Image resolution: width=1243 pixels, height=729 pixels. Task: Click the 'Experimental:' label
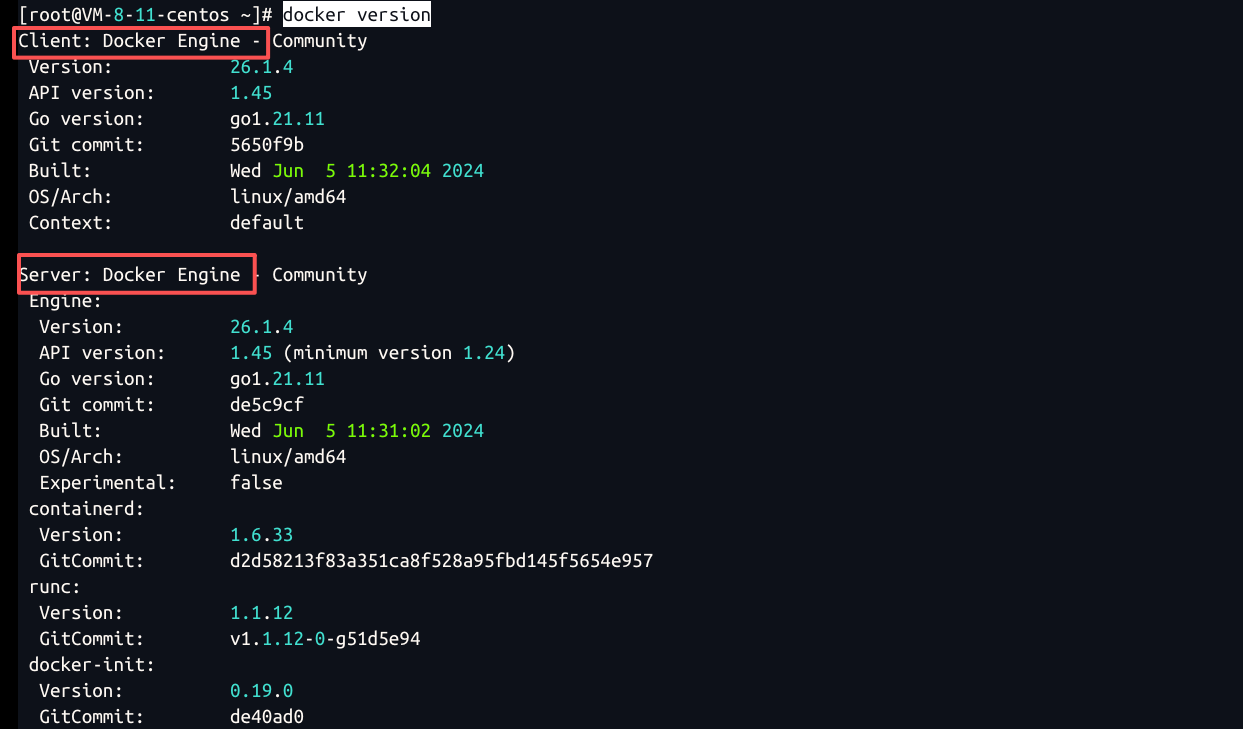click(108, 483)
